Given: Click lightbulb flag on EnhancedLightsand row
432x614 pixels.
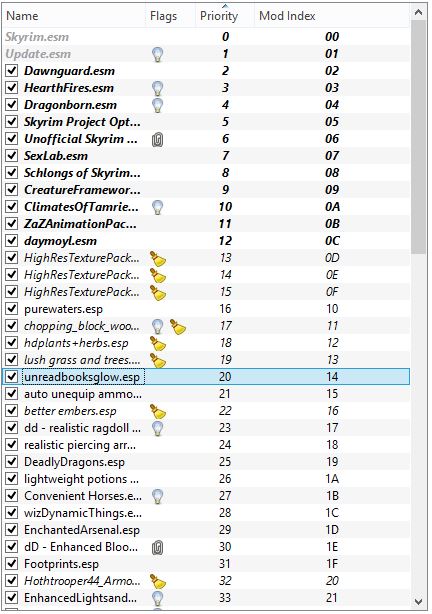Looking at the screenshot, I should click(157, 598).
